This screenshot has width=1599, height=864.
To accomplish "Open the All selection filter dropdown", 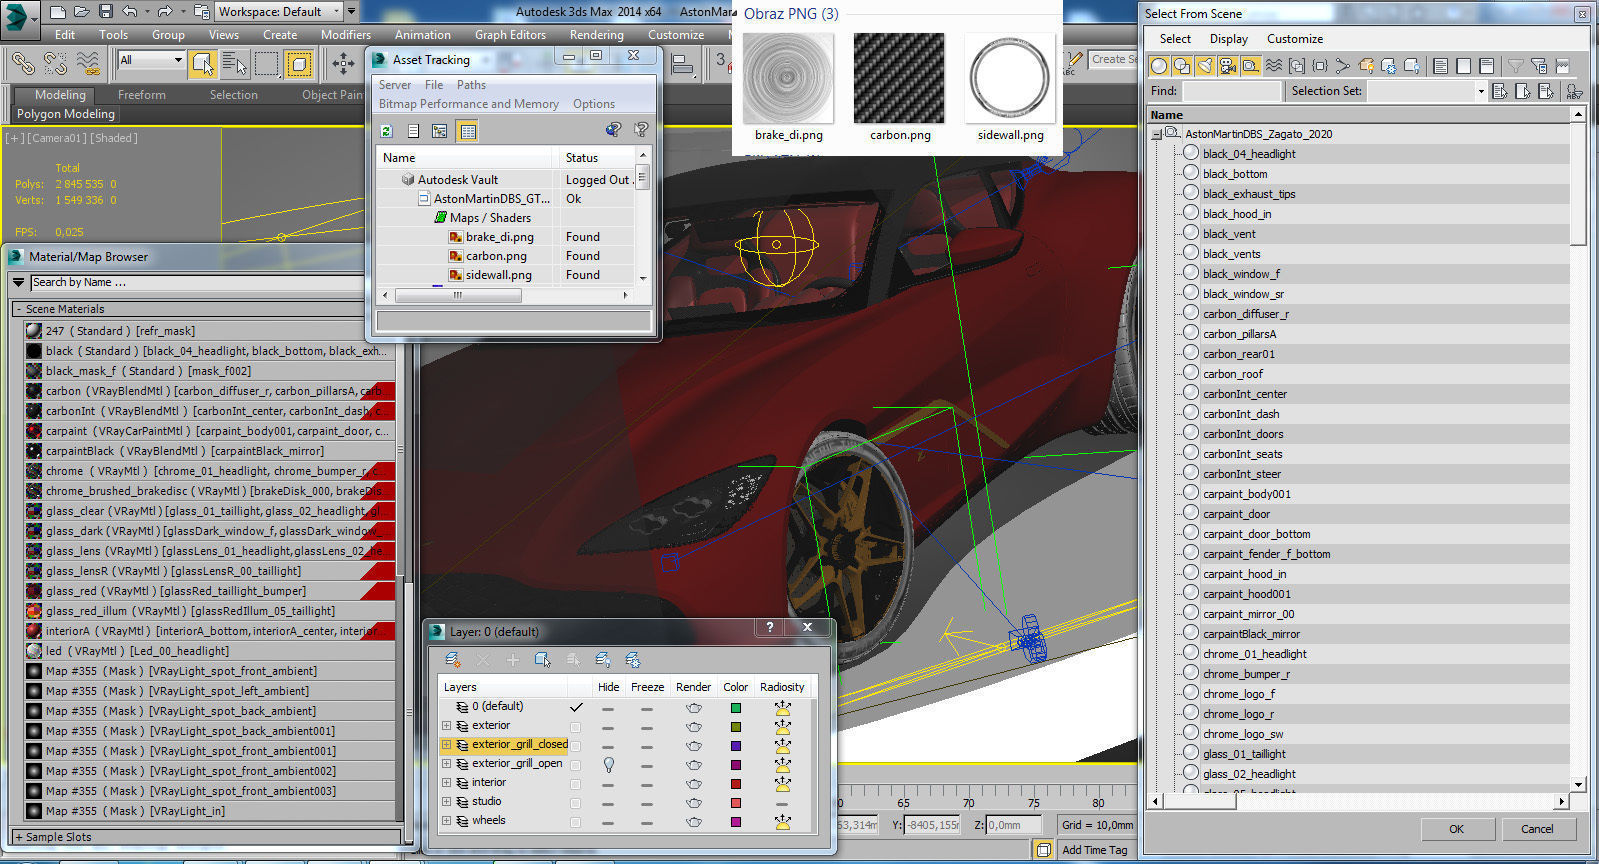I will point(152,60).
